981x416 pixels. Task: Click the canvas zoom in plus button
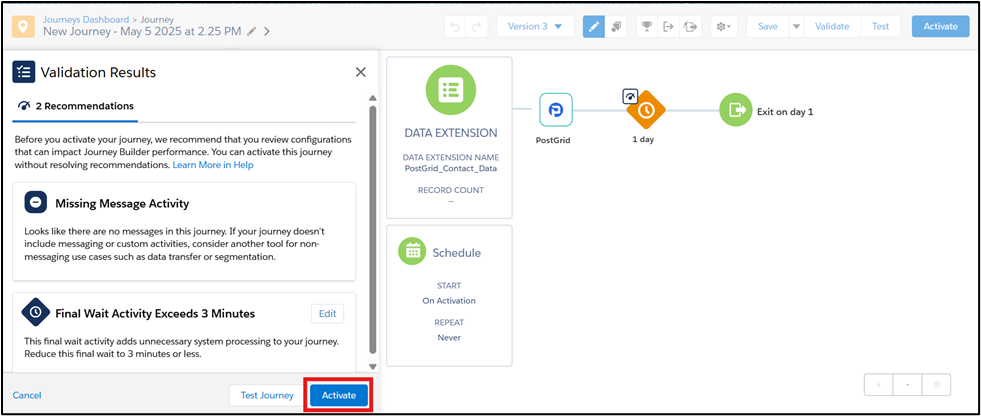(878, 385)
